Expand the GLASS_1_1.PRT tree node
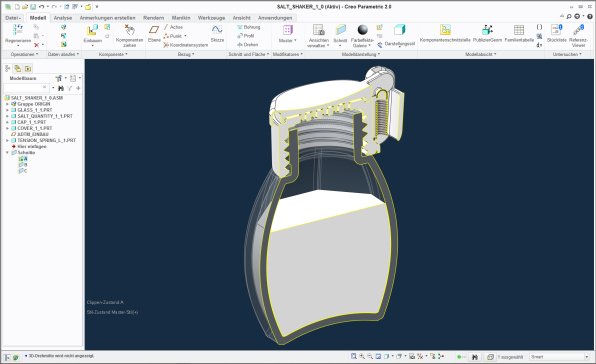The width and height of the screenshot is (596, 364). 7,110
